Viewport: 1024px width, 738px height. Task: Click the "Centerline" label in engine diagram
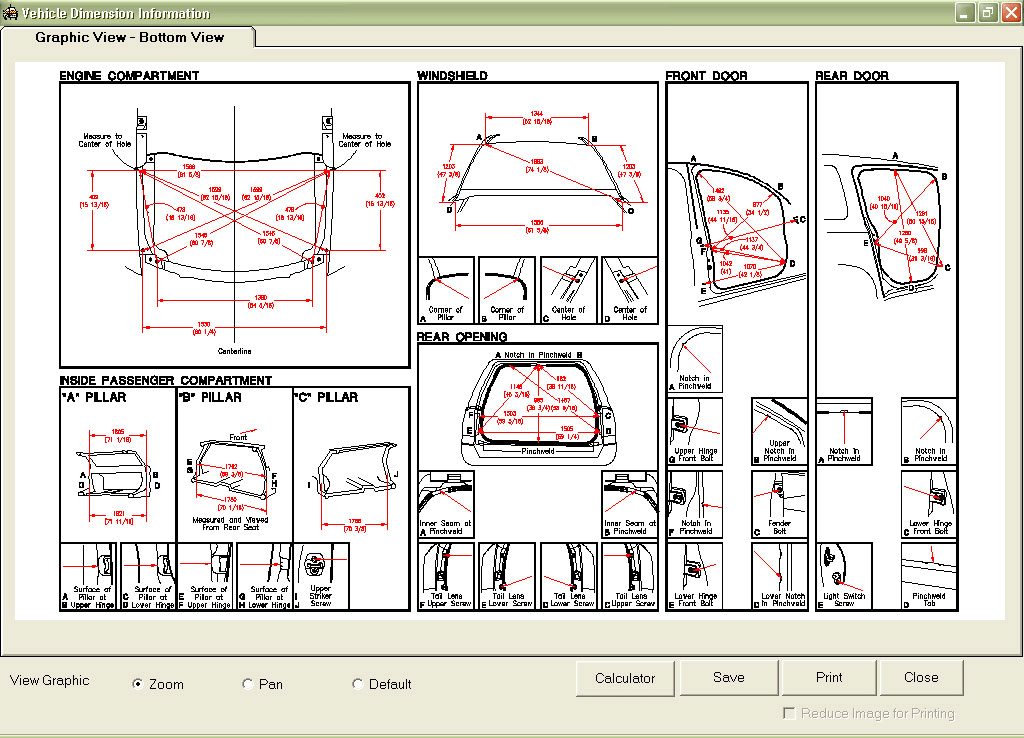click(x=234, y=351)
